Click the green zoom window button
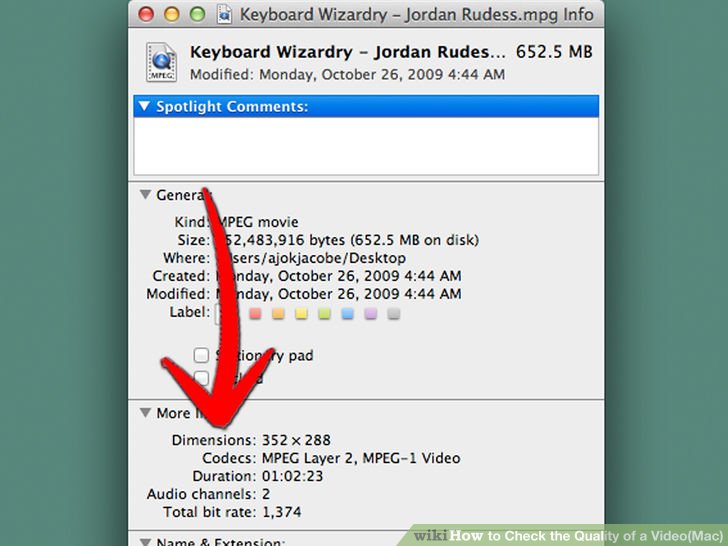Screen dimensions: 728x546 [197, 14]
